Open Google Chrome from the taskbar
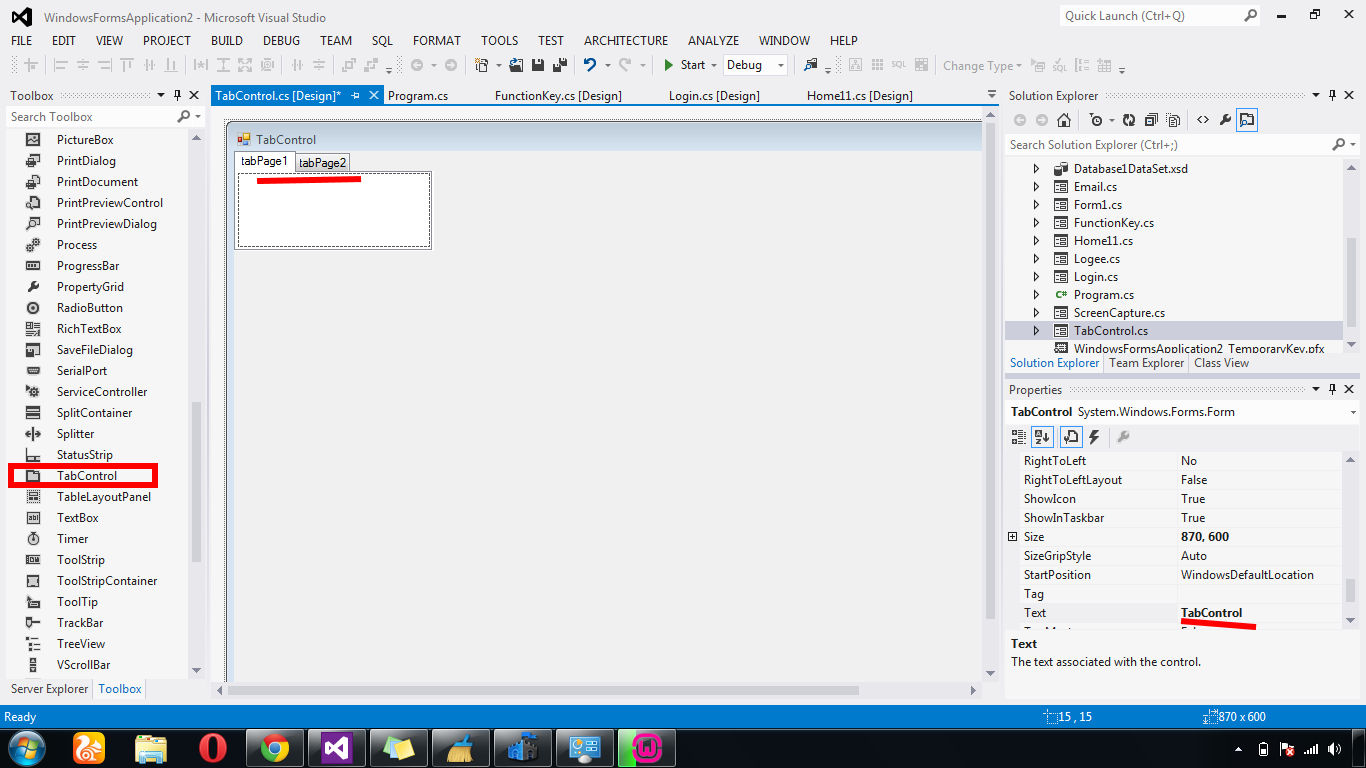 coord(275,747)
